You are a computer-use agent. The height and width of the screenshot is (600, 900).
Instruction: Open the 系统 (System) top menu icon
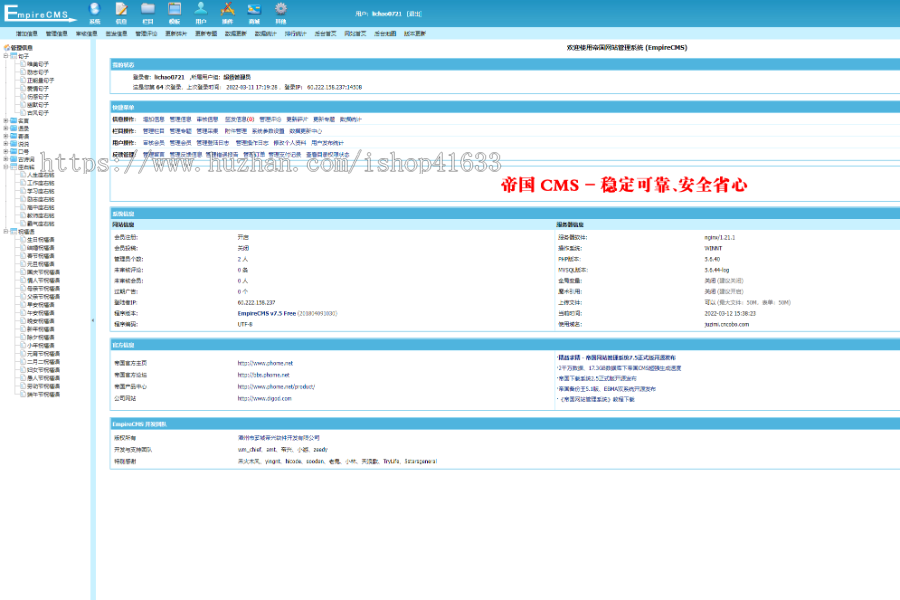pyautogui.click(x=95, y=13)
